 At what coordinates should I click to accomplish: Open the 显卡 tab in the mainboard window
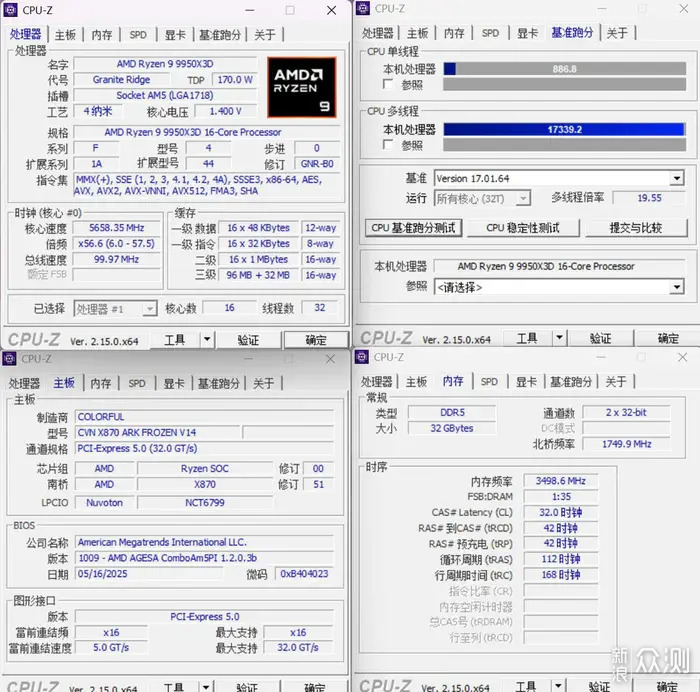pyautogui.click(x=174, y=383)
